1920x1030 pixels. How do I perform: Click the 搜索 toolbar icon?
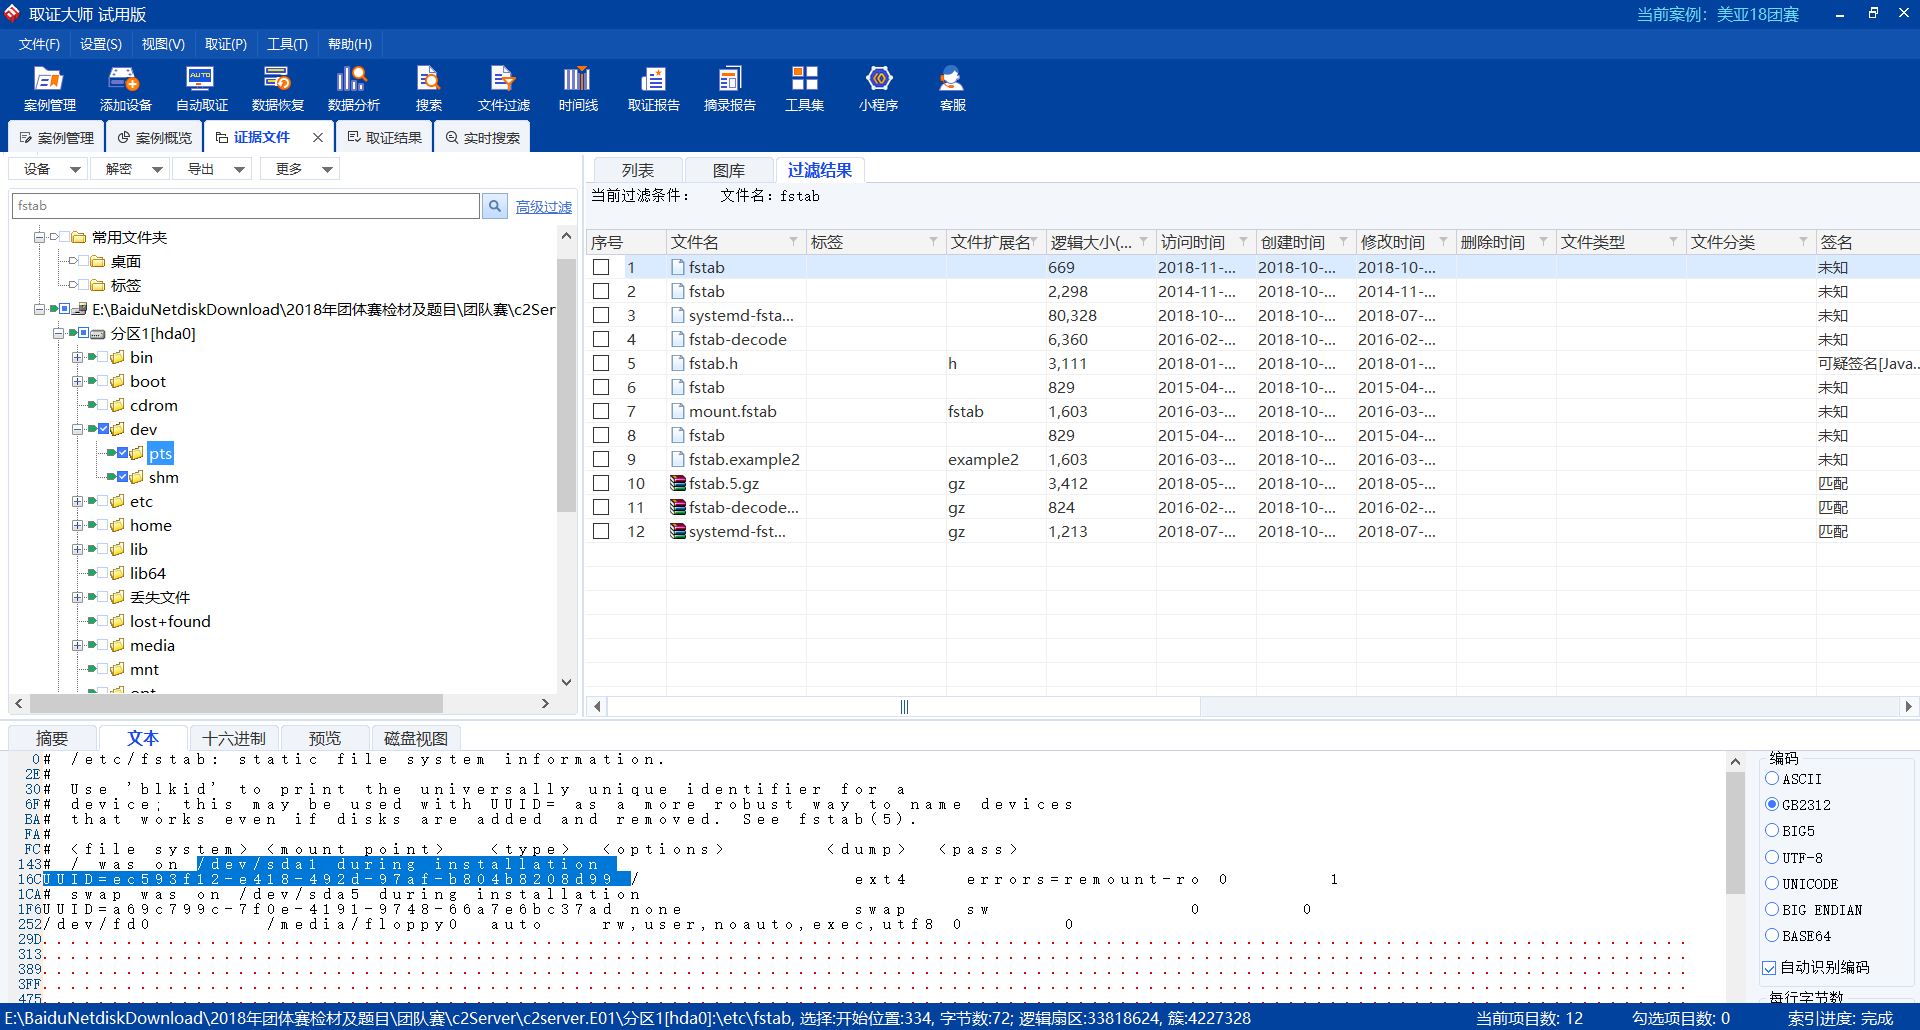[x=428, y=89]
